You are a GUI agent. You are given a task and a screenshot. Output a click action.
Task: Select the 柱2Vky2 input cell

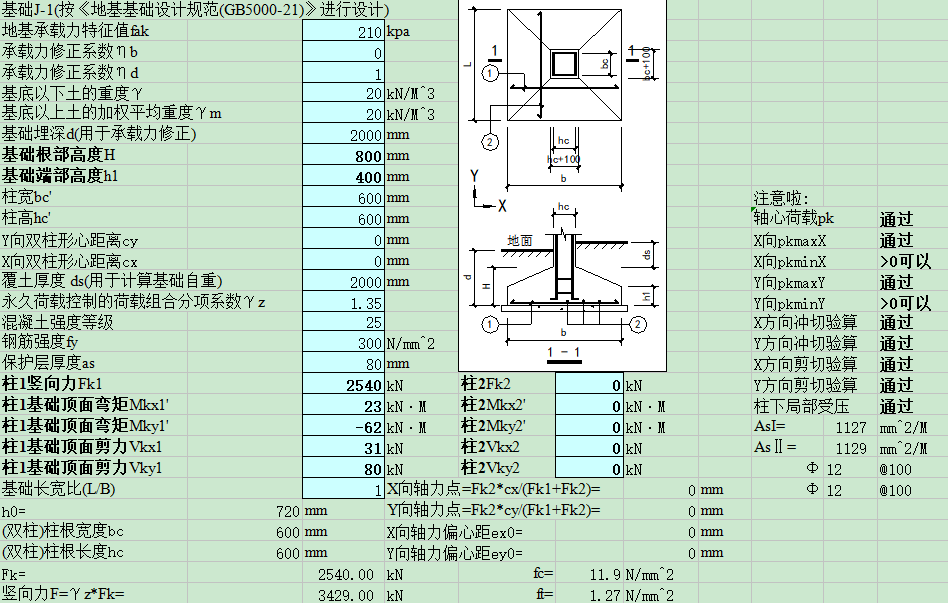click(x=589, y=469)
